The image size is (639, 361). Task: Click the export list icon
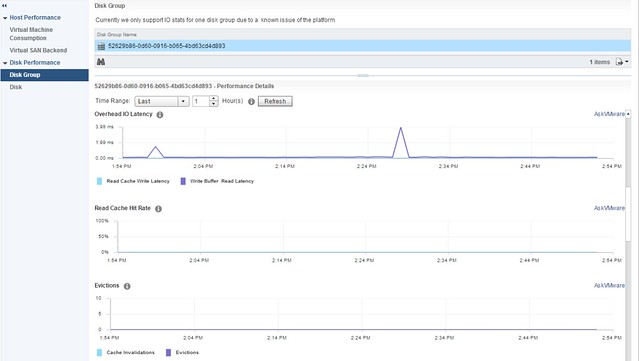click(619, 62)
